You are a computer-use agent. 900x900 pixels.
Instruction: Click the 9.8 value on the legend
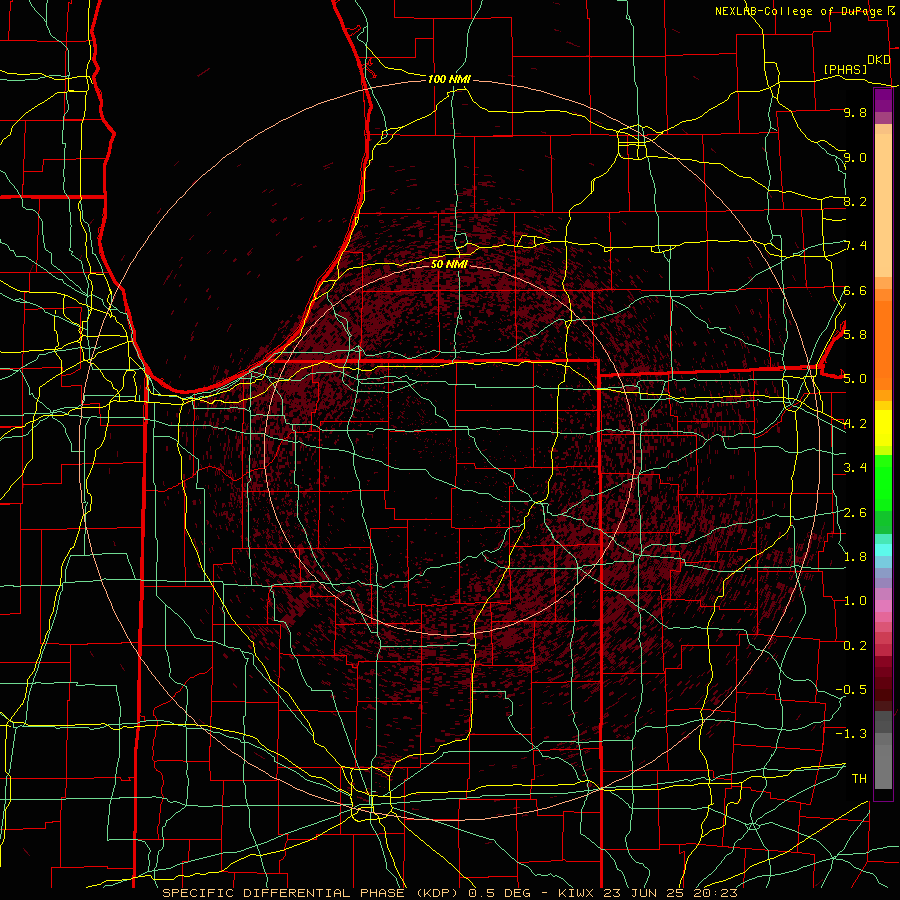tap(855, 112)
